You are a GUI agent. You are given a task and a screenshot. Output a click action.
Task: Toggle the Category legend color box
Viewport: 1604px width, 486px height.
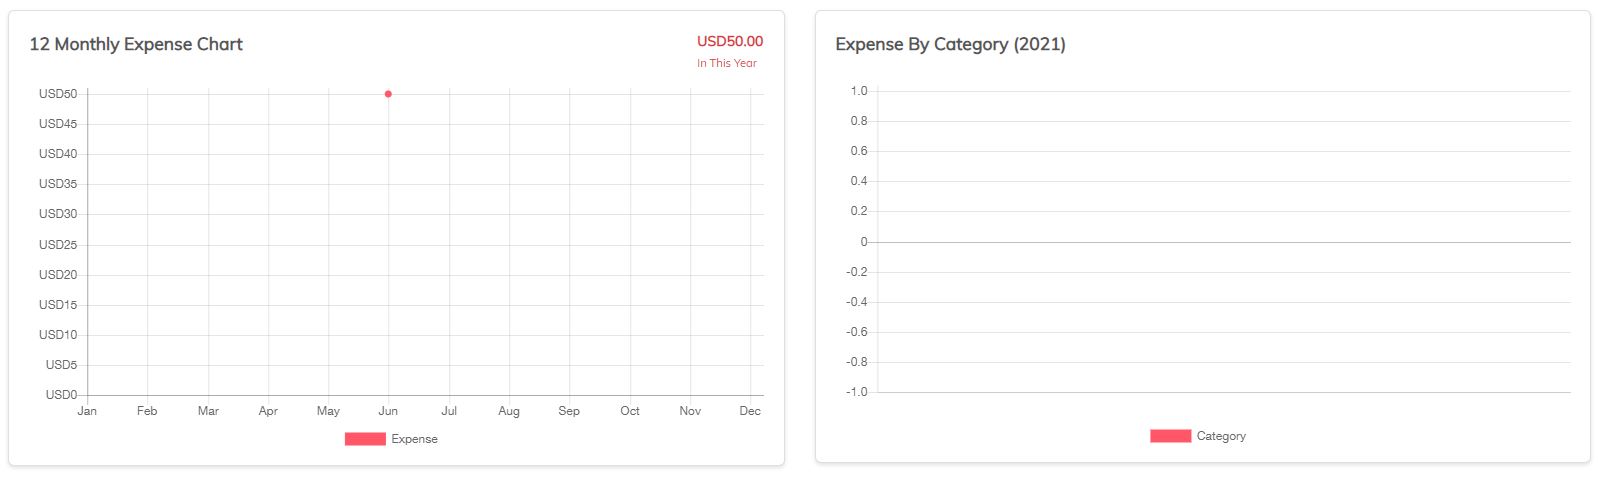[x=1170, y=436]
